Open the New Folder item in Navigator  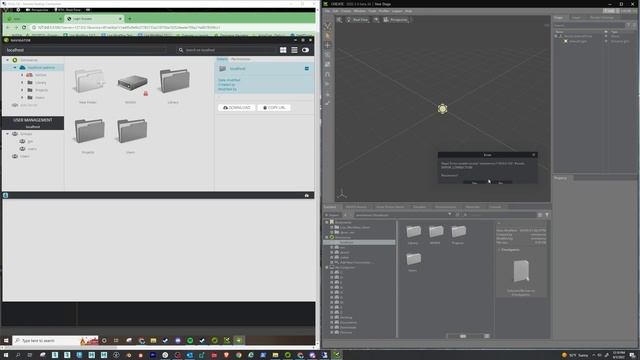click(x=88, y=85)
